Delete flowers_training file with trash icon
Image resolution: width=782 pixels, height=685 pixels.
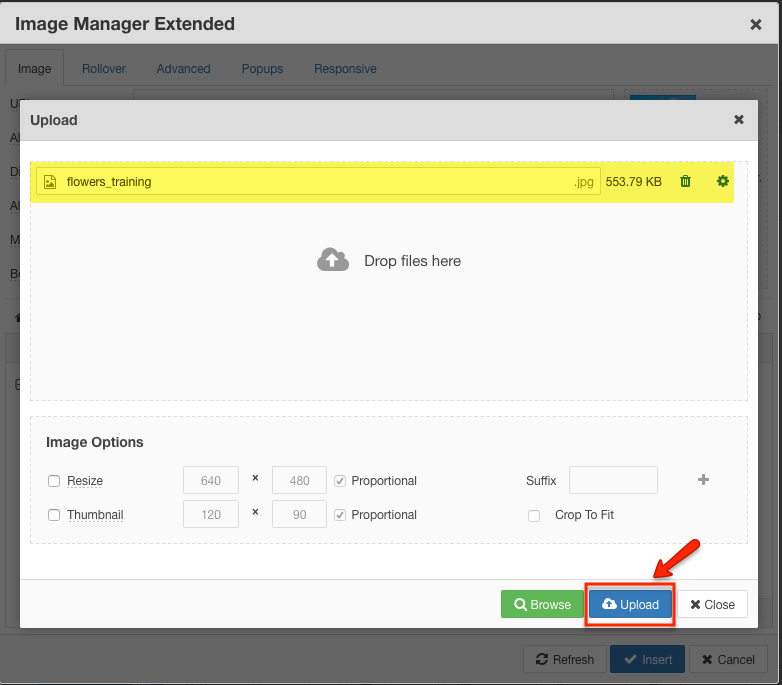(x=685, y=181)
